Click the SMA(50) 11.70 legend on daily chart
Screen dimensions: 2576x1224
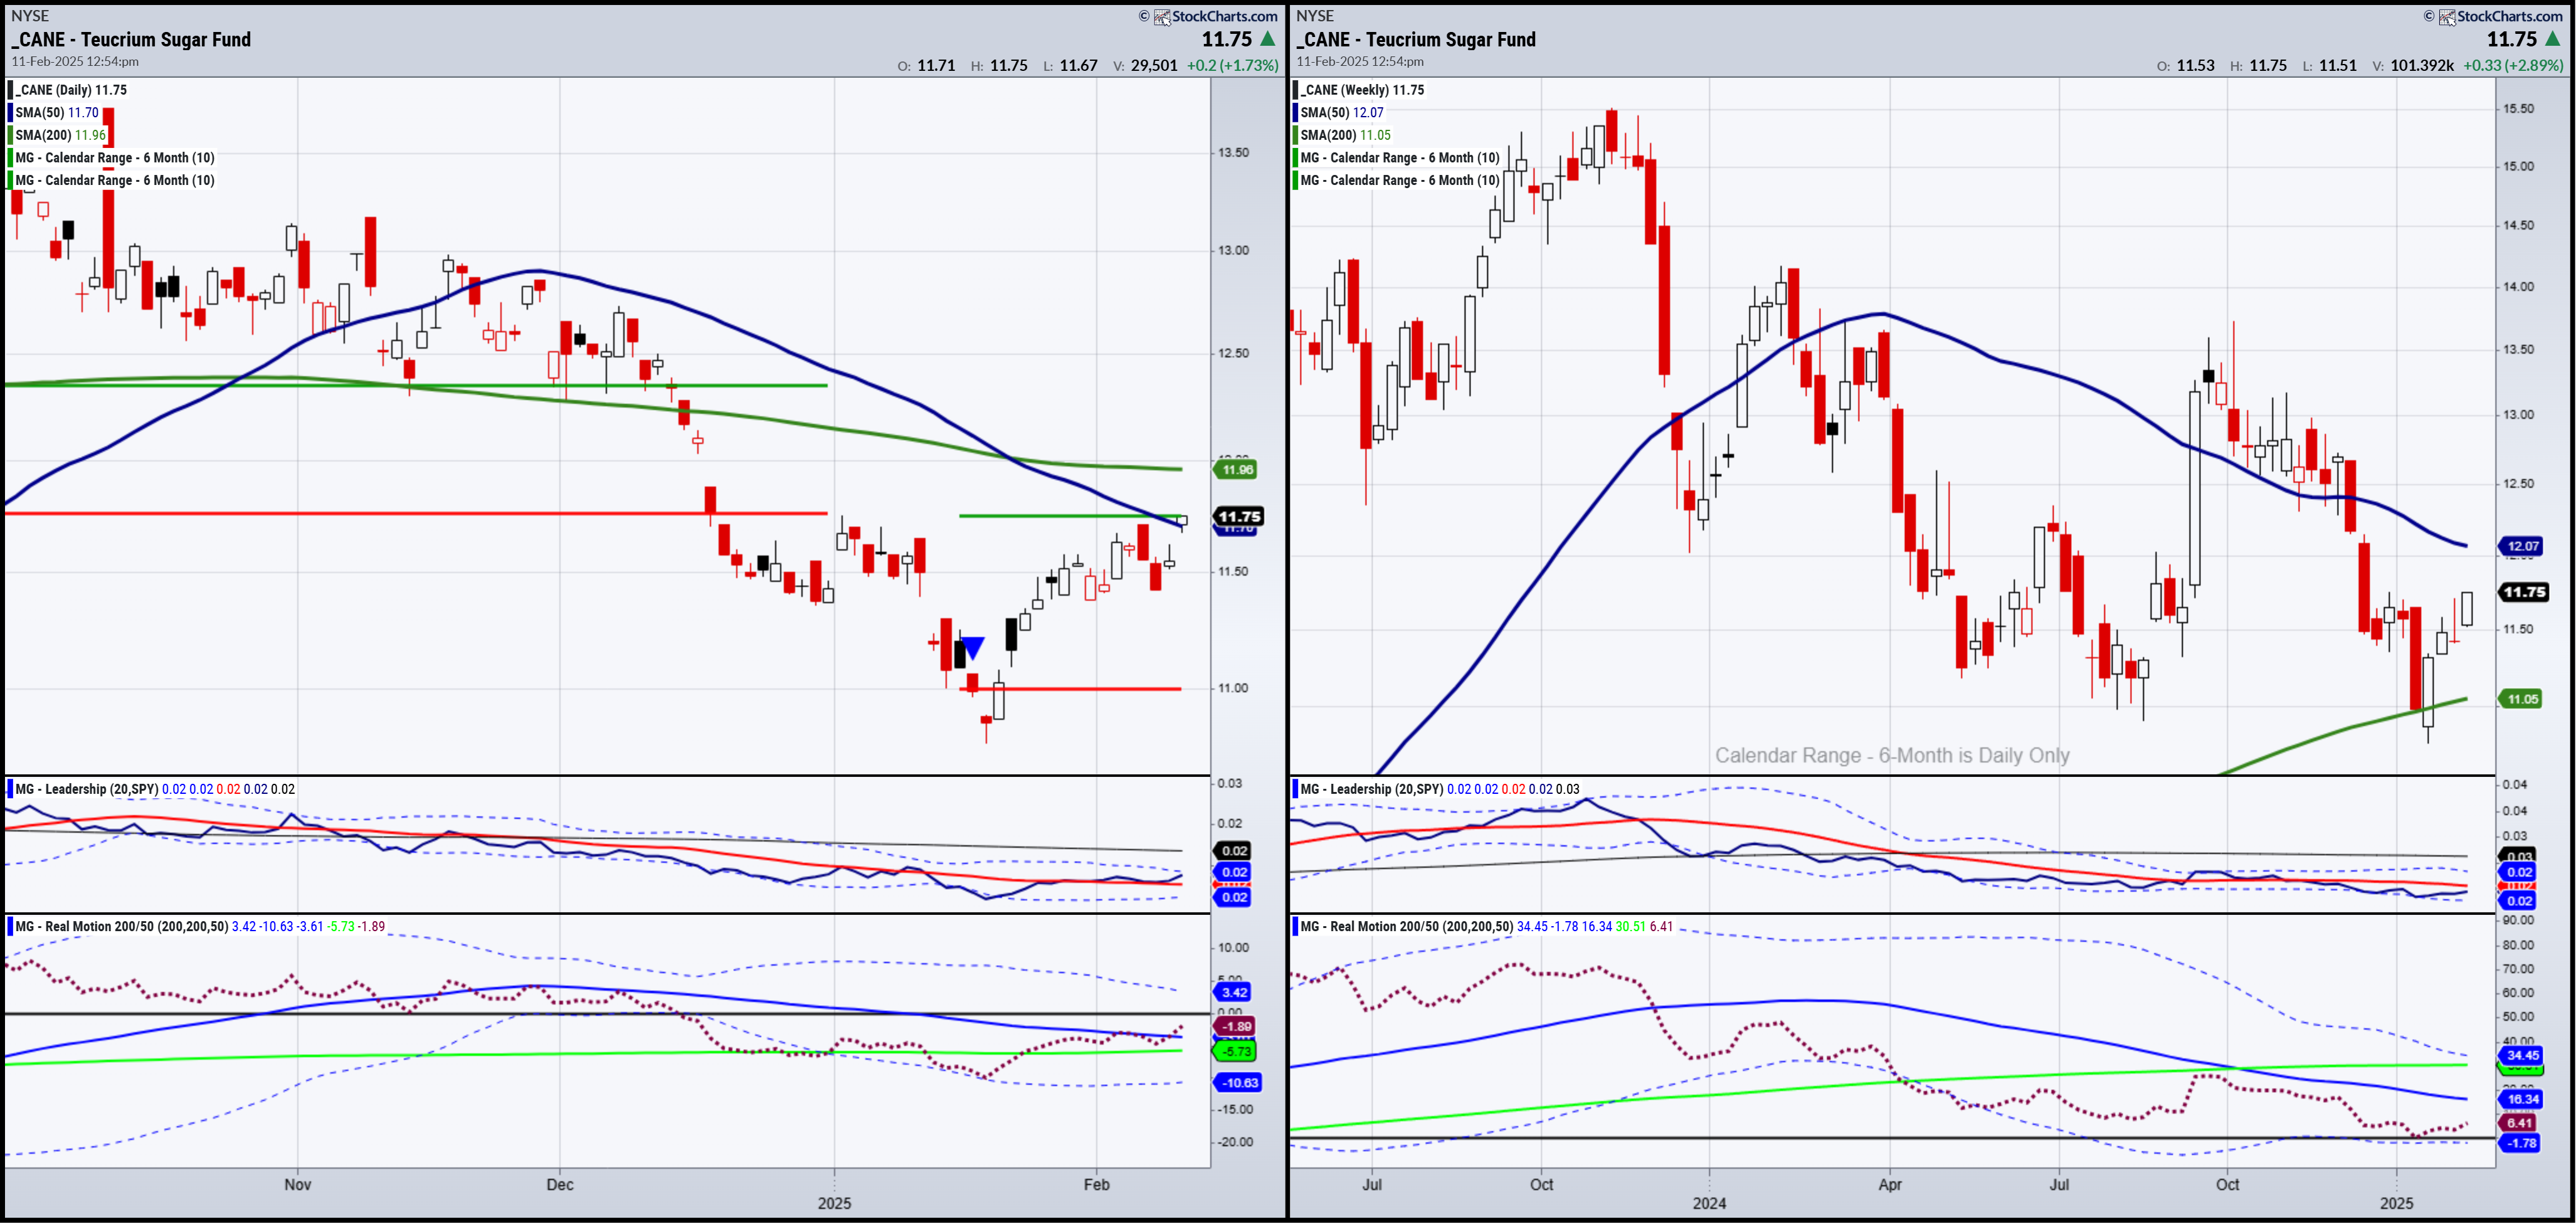coord(57,113)
